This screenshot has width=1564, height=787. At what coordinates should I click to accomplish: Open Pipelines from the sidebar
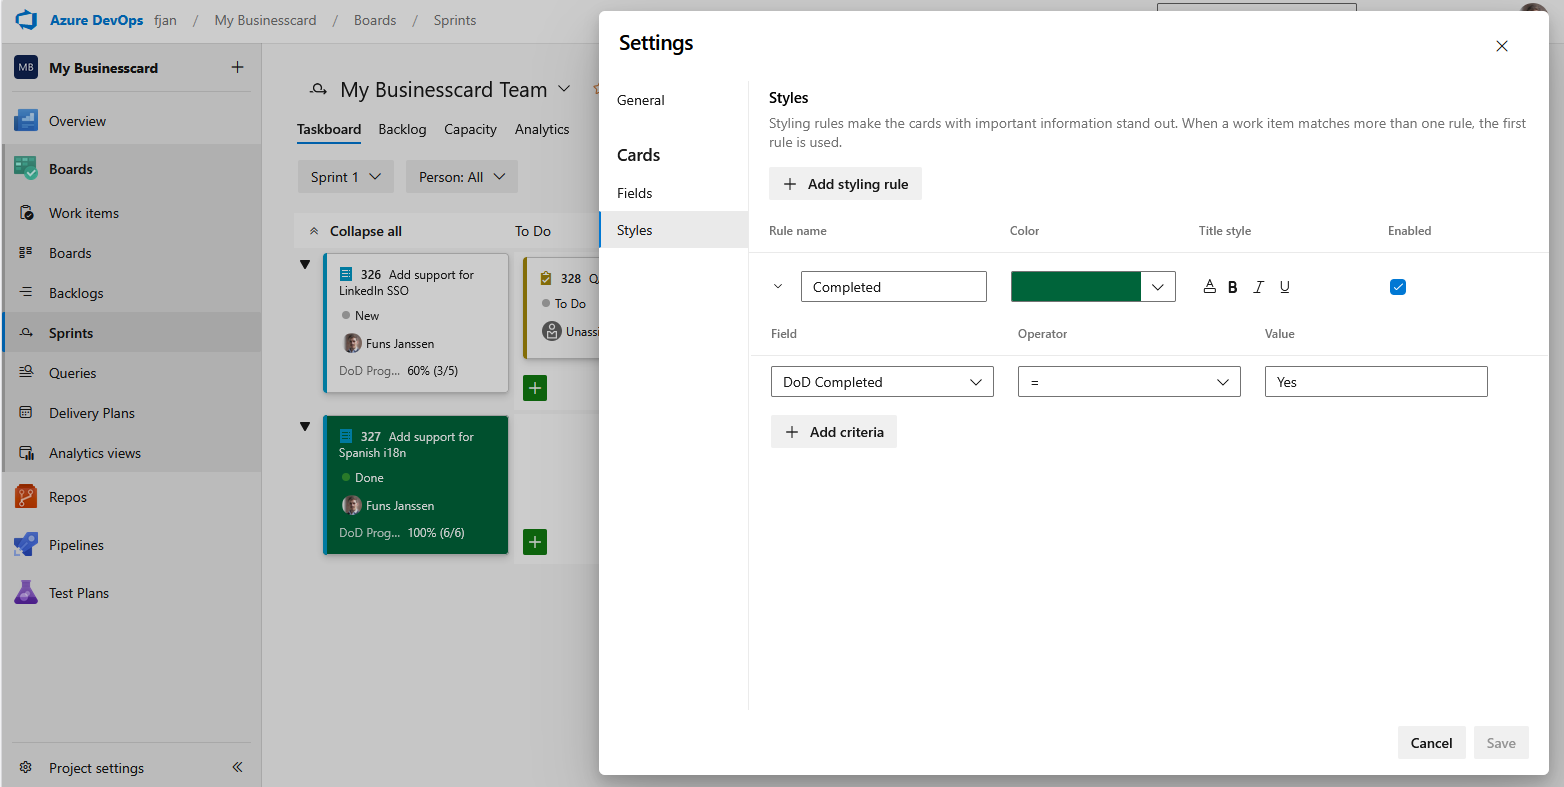coord(76,545)
